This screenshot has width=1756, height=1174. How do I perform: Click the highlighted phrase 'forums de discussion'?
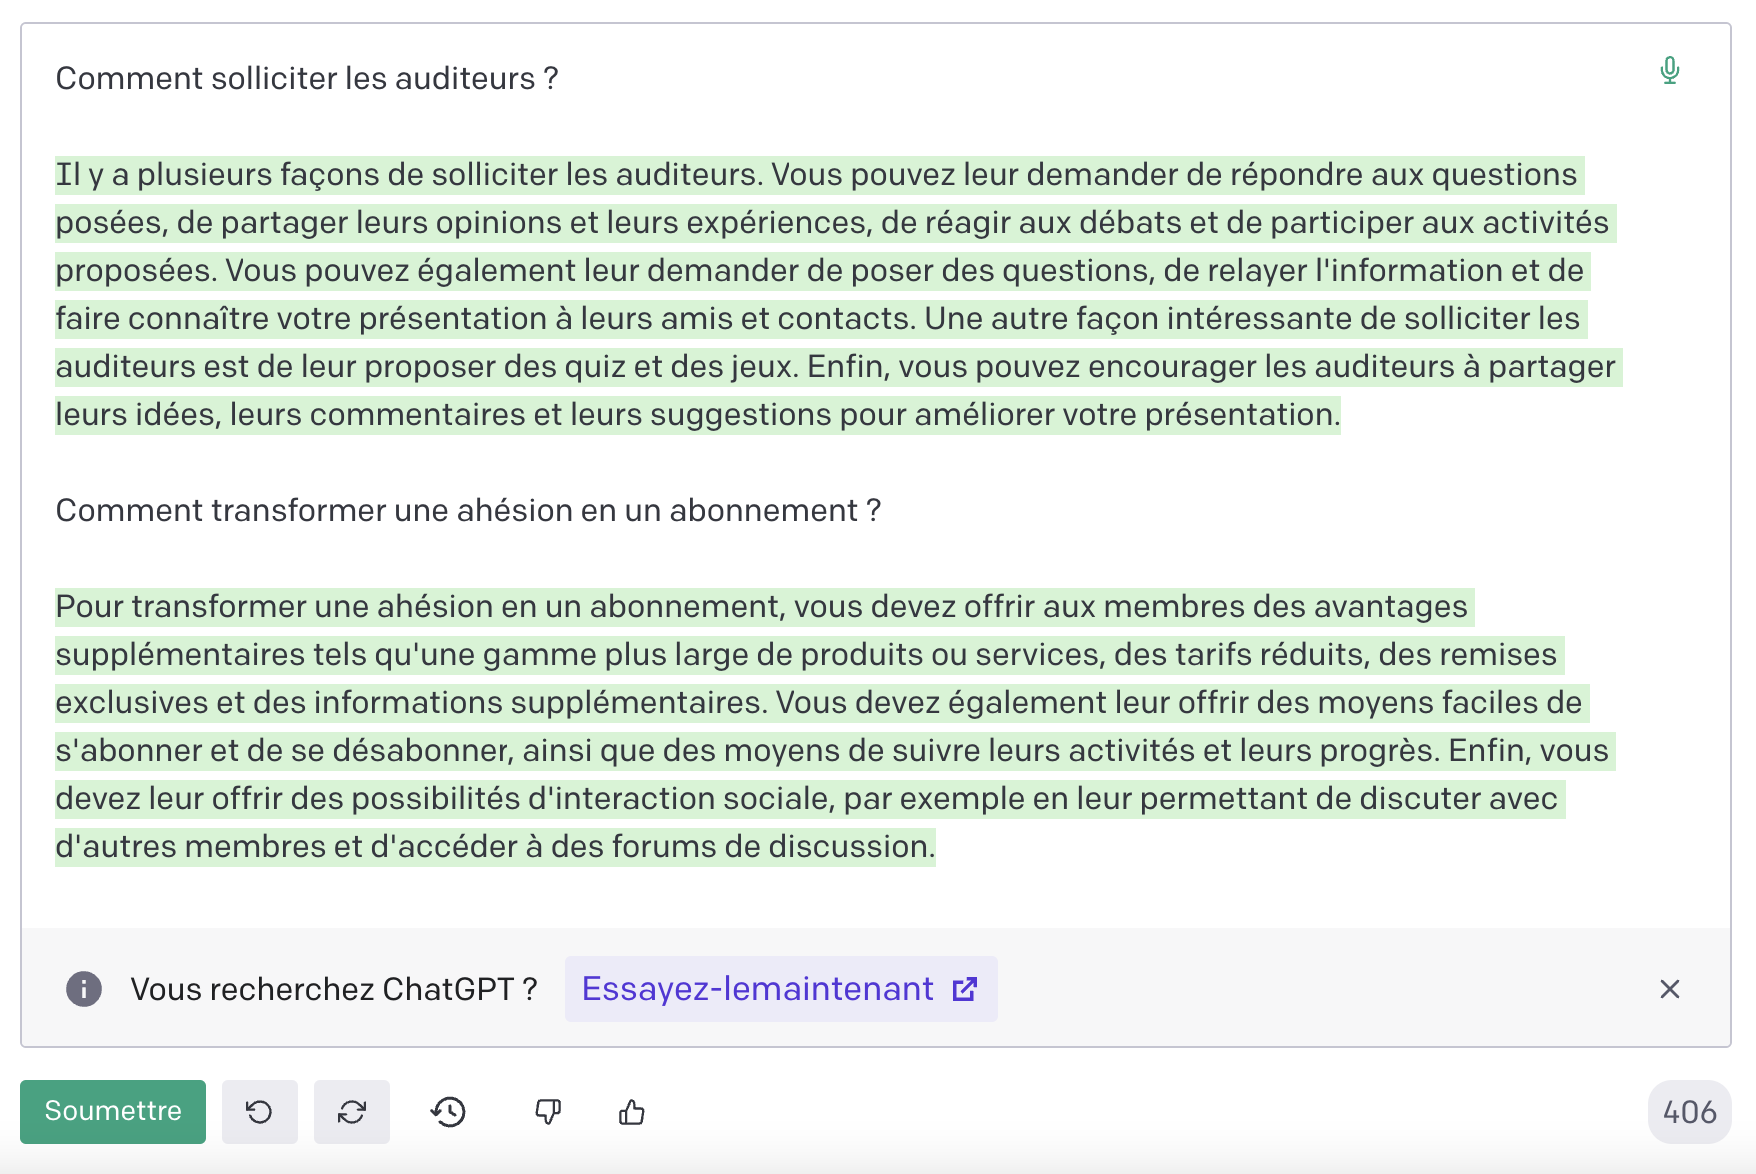click(775, 845)
